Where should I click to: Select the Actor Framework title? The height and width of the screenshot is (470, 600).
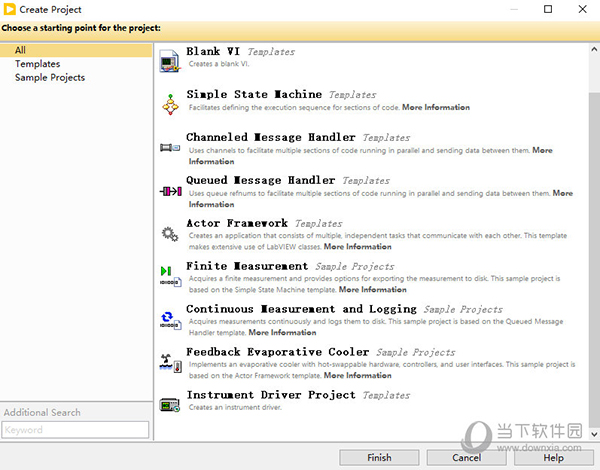[237, 223]
